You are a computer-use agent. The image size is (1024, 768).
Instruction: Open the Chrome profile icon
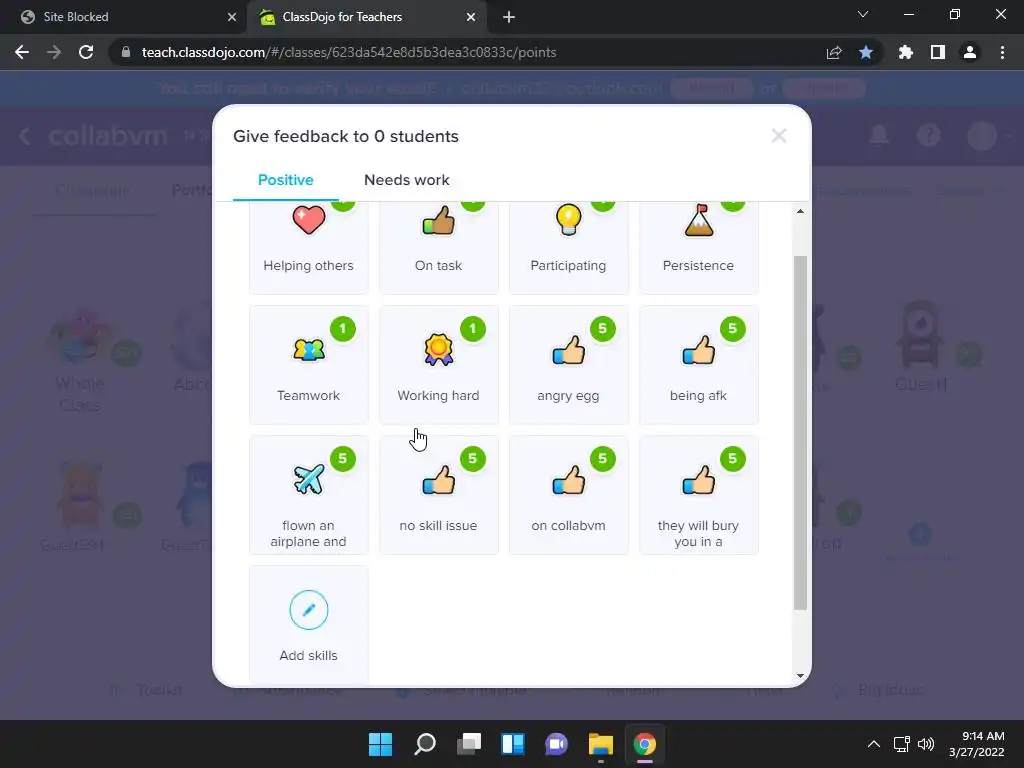[970, 52]
